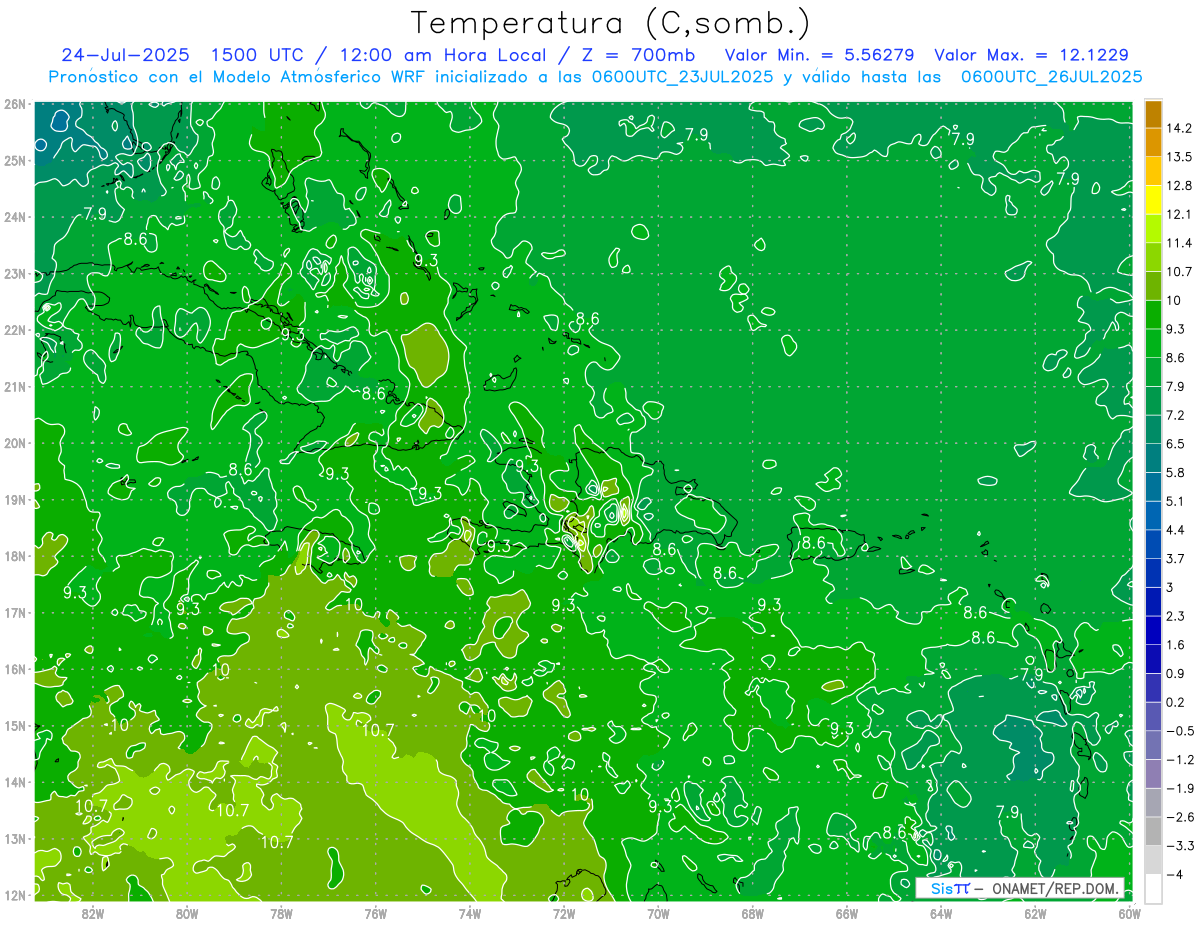
Task: Click the 3.7 value on the colorbar
Action: [x=1176, y=558]
